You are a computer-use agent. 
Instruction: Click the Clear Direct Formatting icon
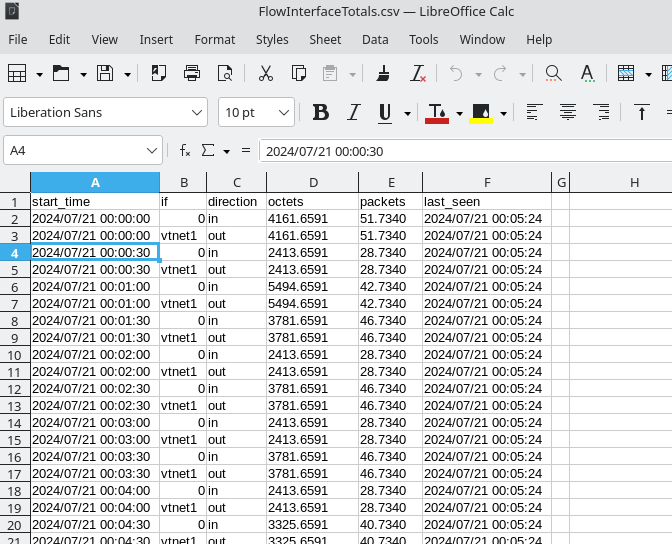417,74
